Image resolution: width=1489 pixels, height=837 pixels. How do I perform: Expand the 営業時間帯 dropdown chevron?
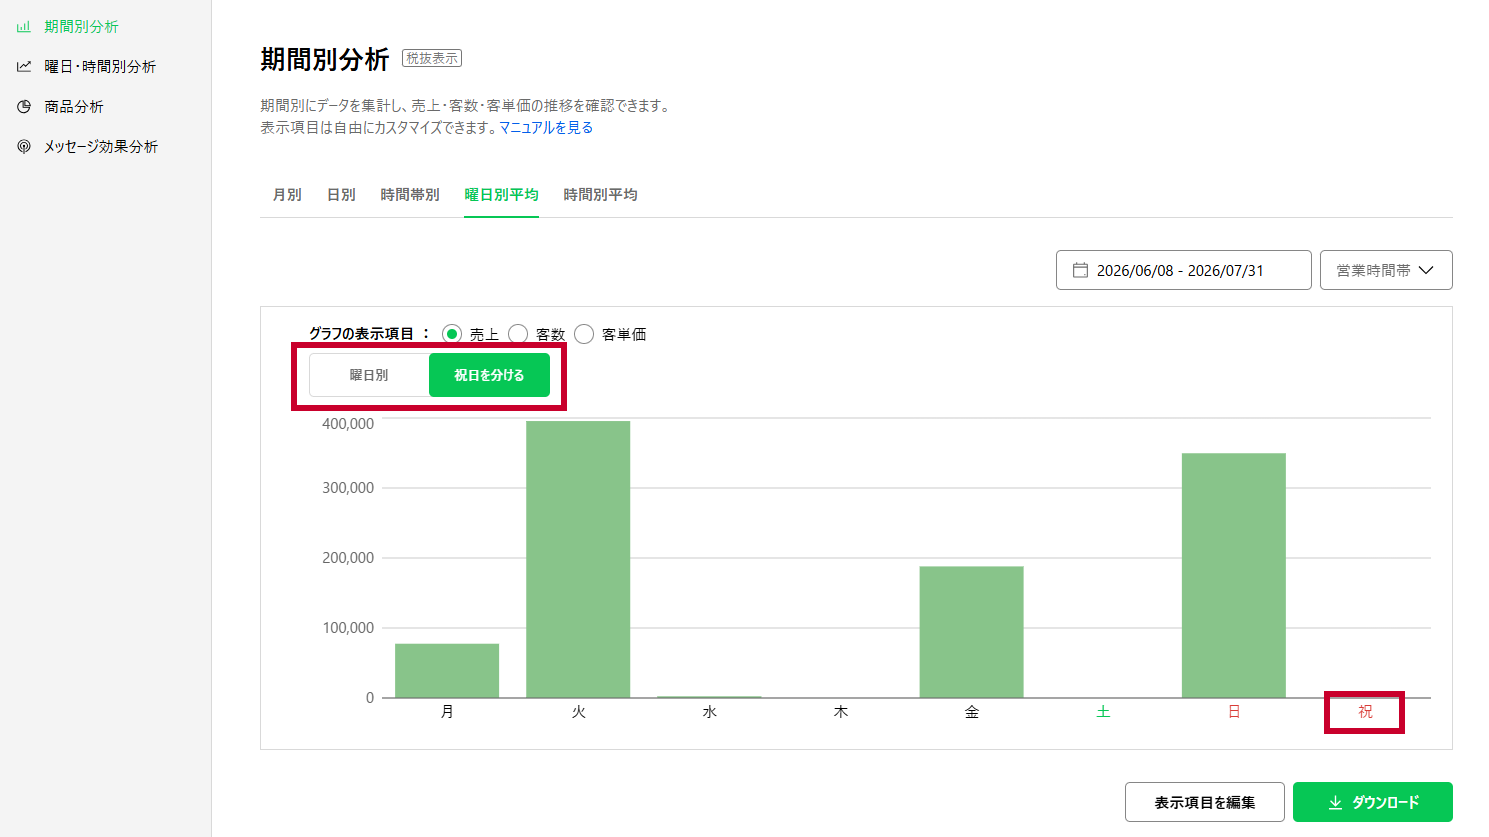point(1426,270)
